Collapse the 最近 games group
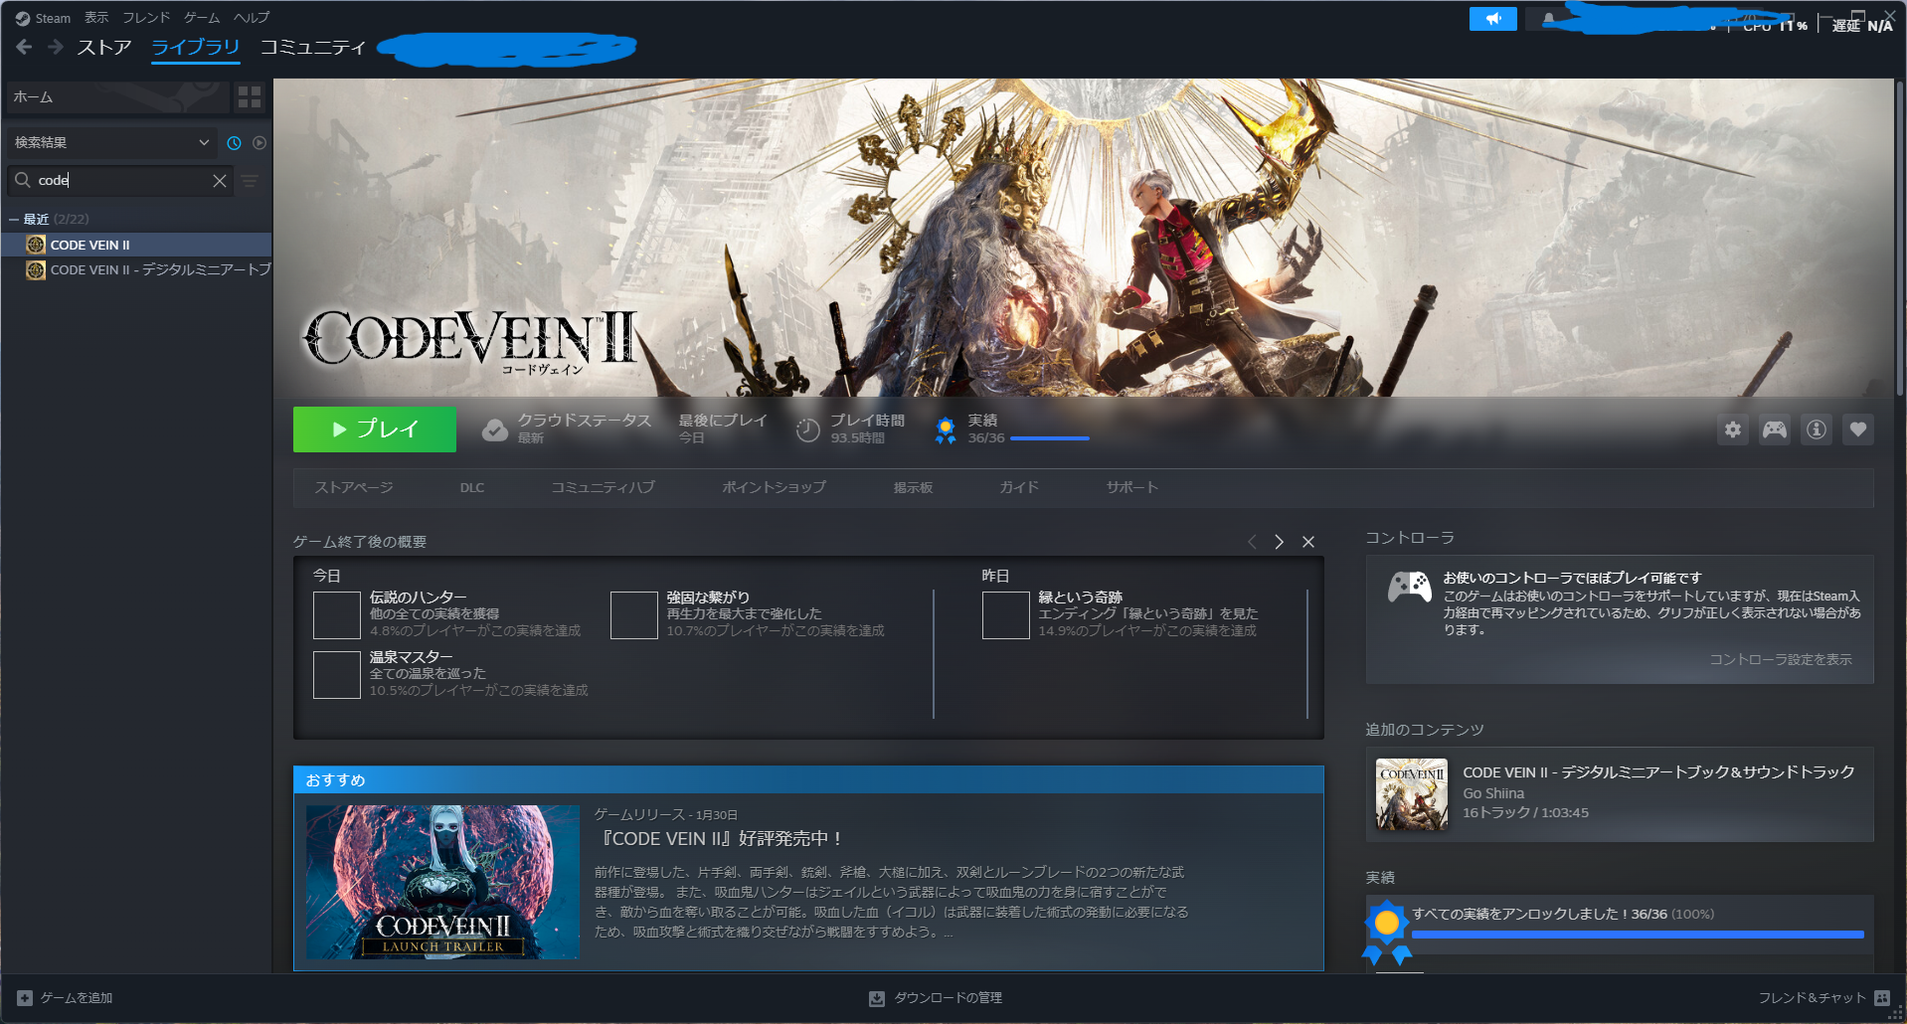 point(14,219)
